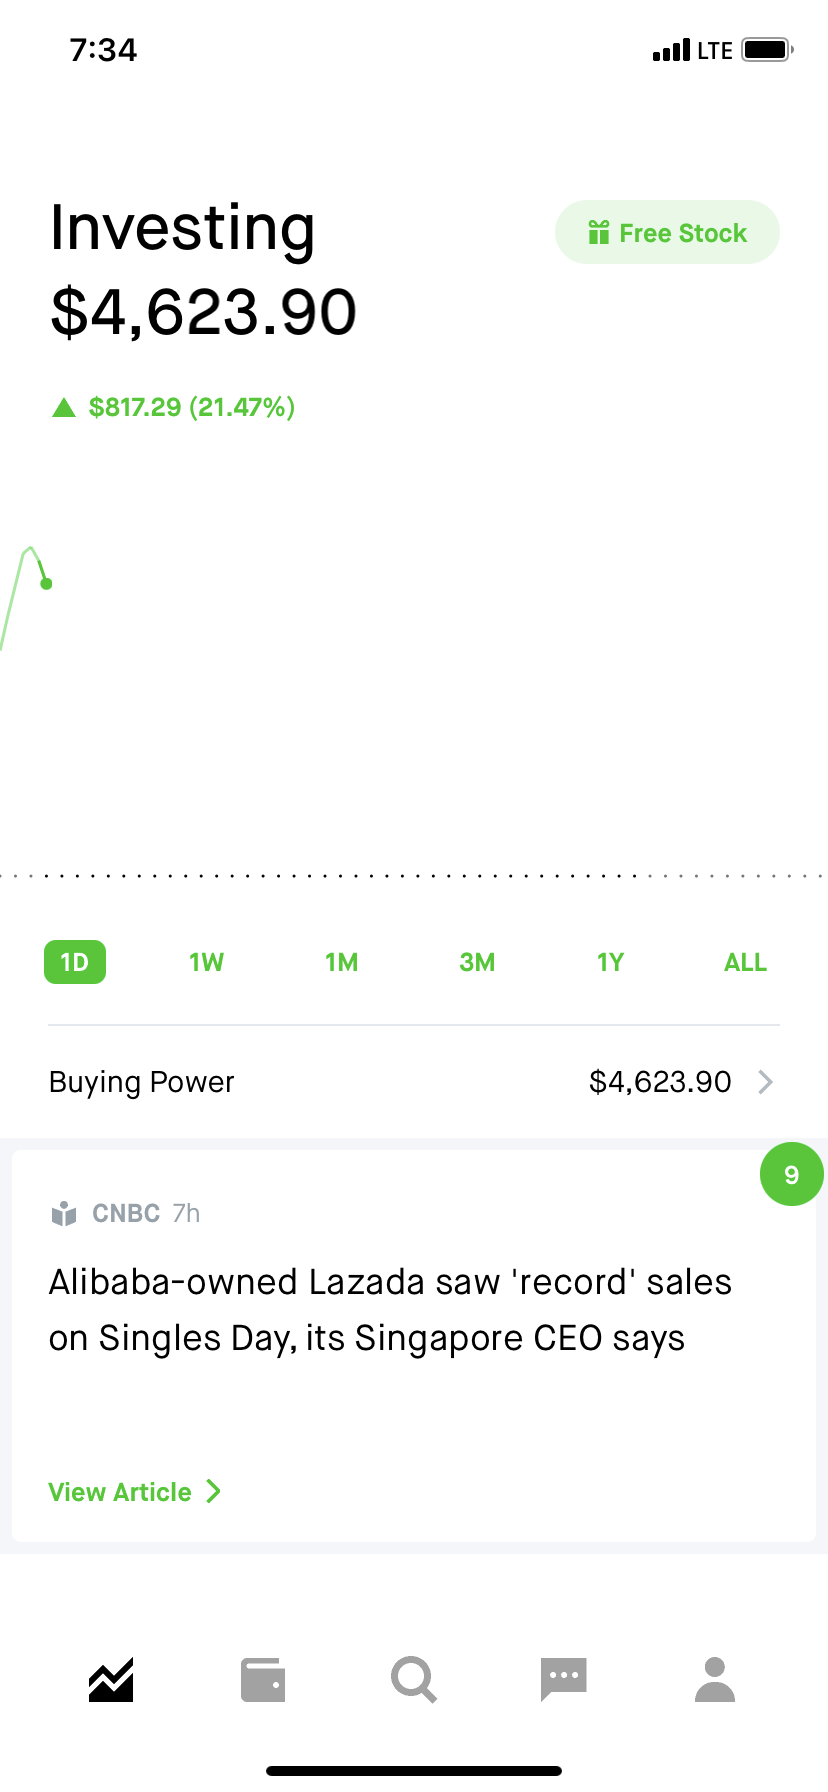Viewport: 828px width, 1792px height.
Task: Switch chart to 1M range
Action: [342, 962]
